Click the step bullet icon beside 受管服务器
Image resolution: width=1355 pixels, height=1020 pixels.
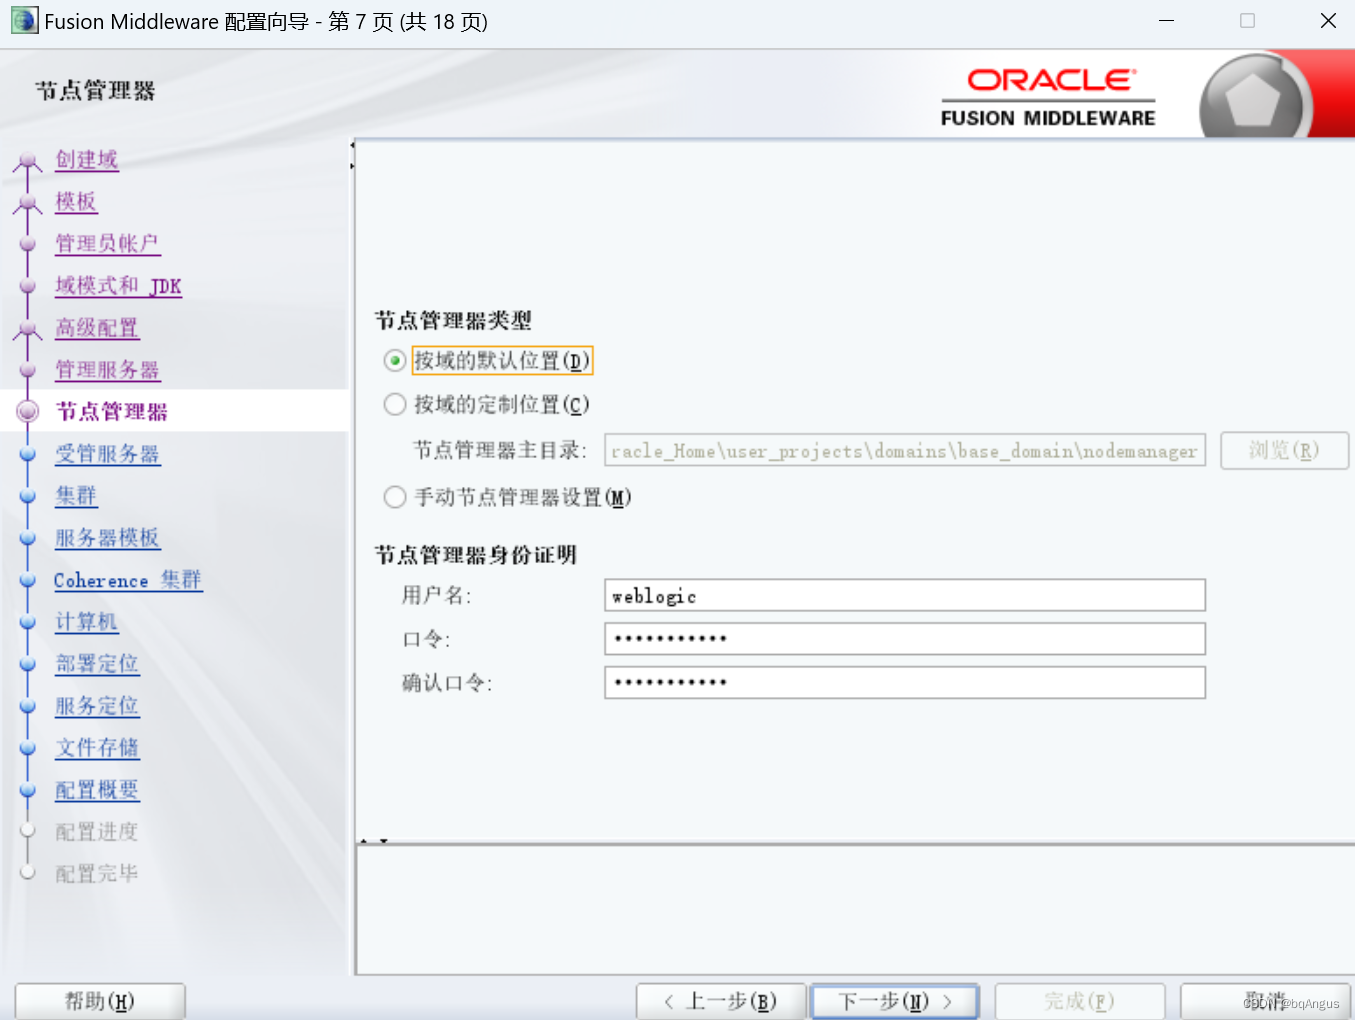(28, 454)
